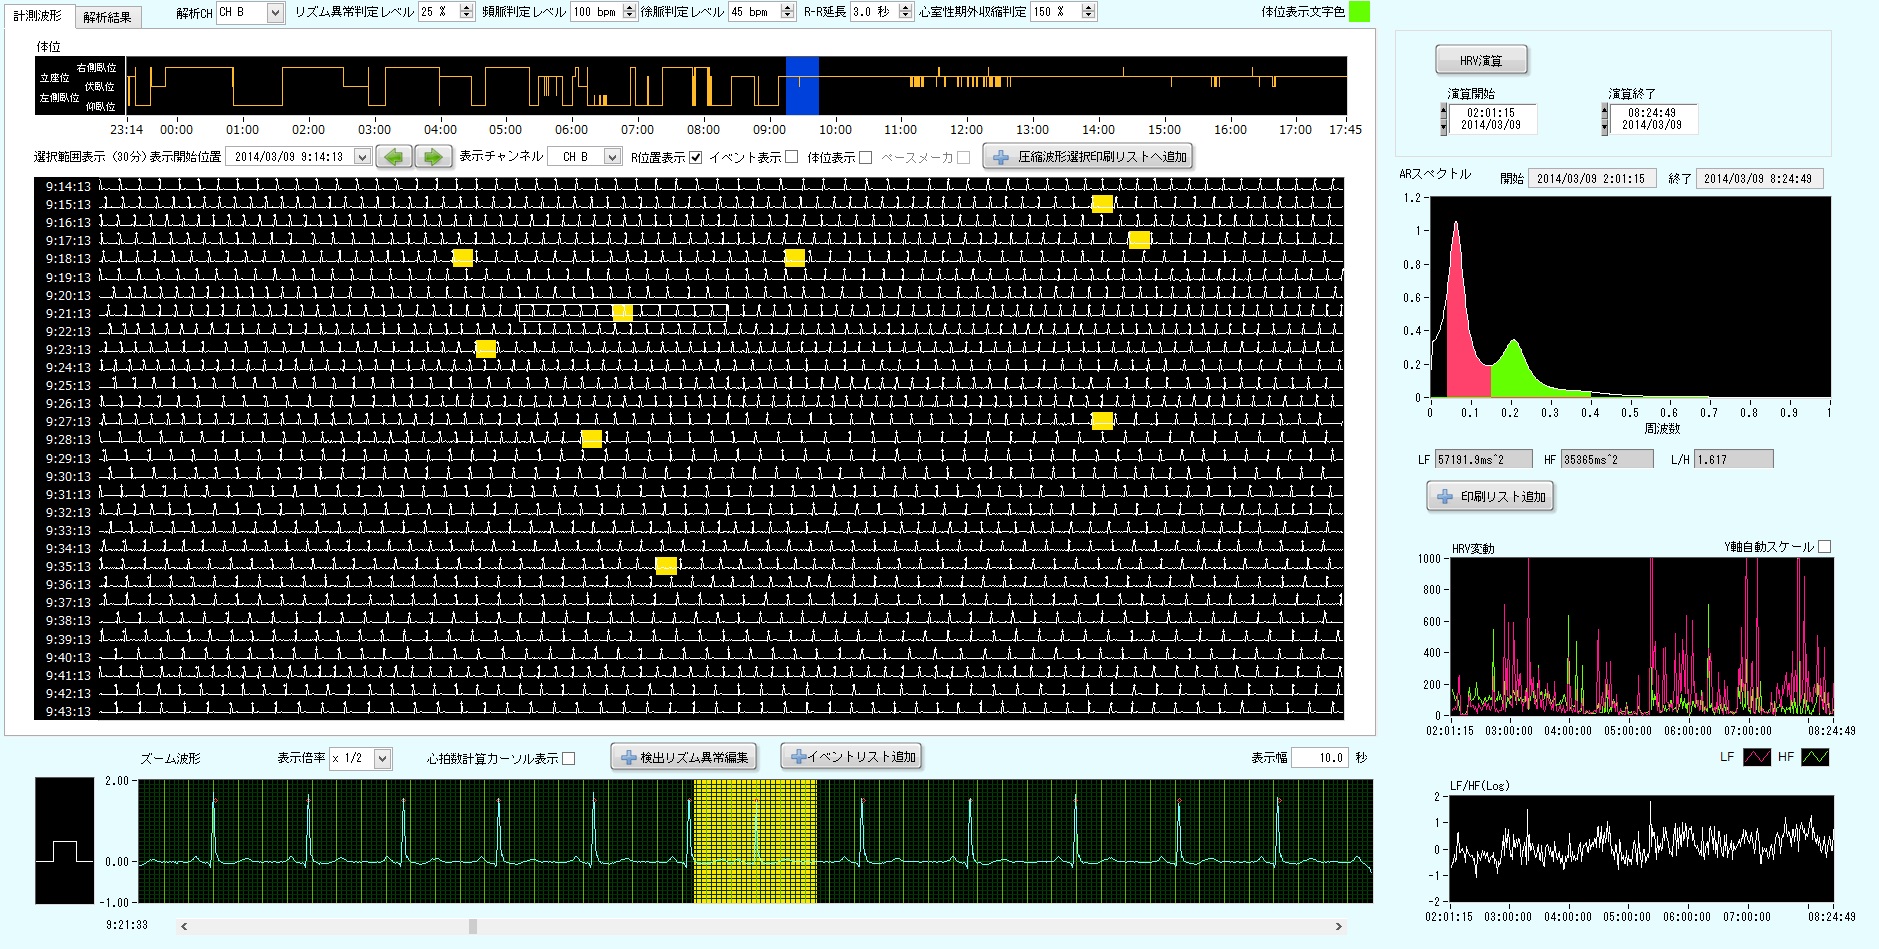Click the 9:43:13 row time label

[x=68, y=712]
